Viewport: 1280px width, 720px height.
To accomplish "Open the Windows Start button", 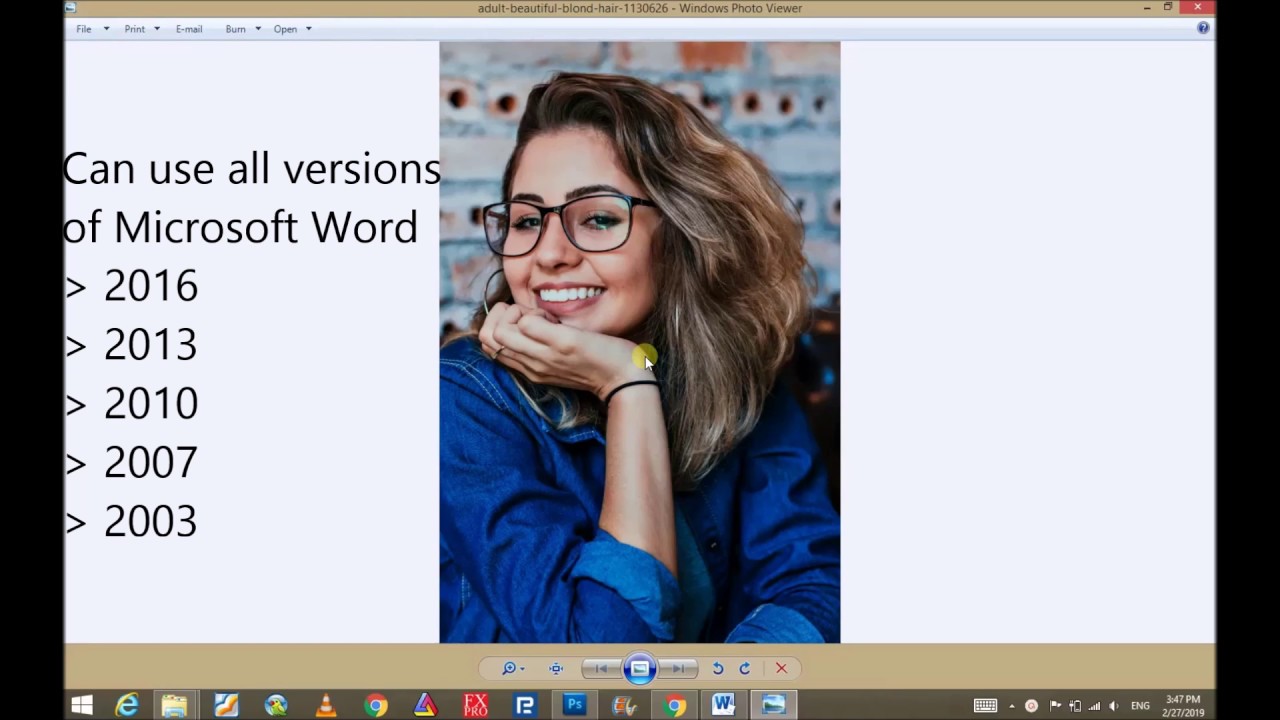I will click(x=82, y=705).
